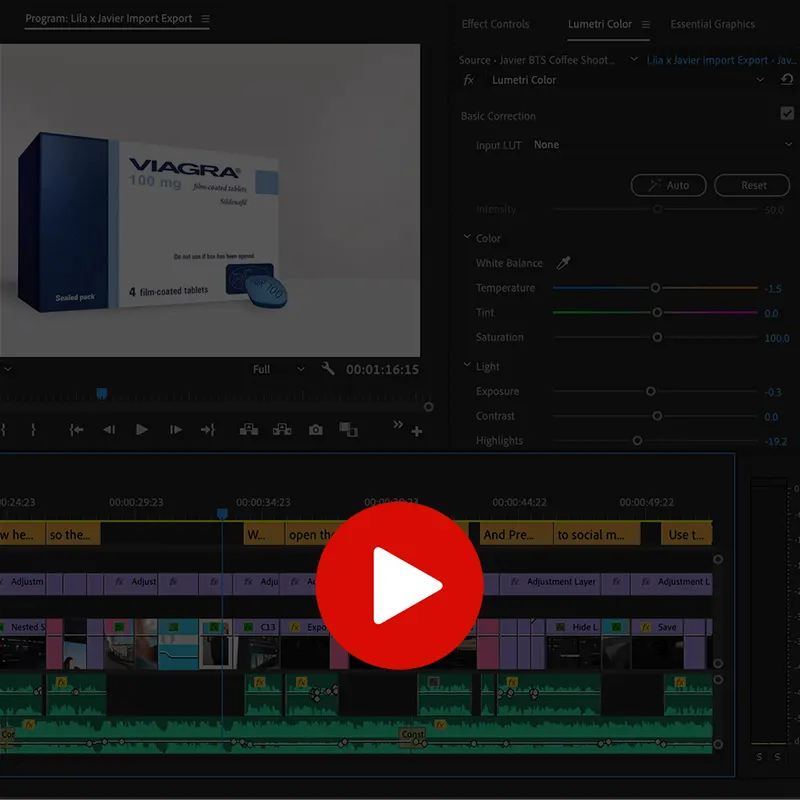
Task: Reset the Lumetri Color effect with the undo-arrow icon
Action: pos(787,80)
